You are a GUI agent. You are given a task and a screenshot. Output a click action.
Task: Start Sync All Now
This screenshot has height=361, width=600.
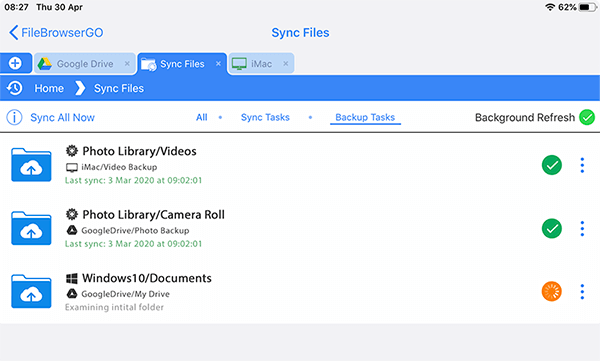click(x=62, y=118)
